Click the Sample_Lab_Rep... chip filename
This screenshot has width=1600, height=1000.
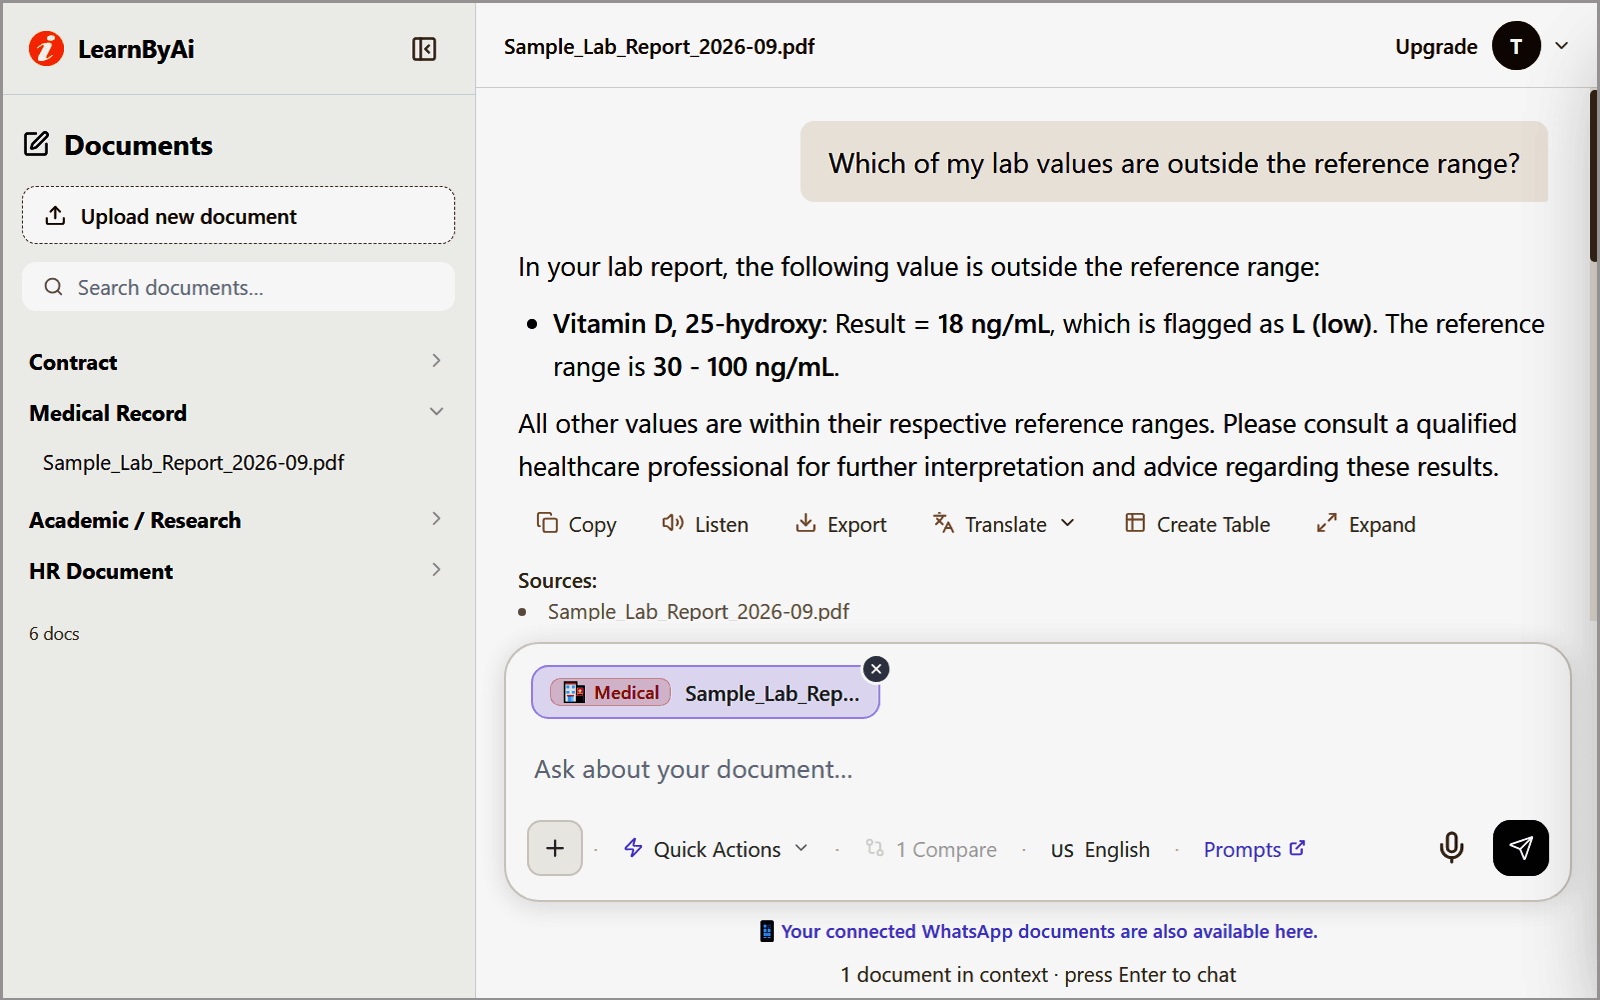click(772, 693)
